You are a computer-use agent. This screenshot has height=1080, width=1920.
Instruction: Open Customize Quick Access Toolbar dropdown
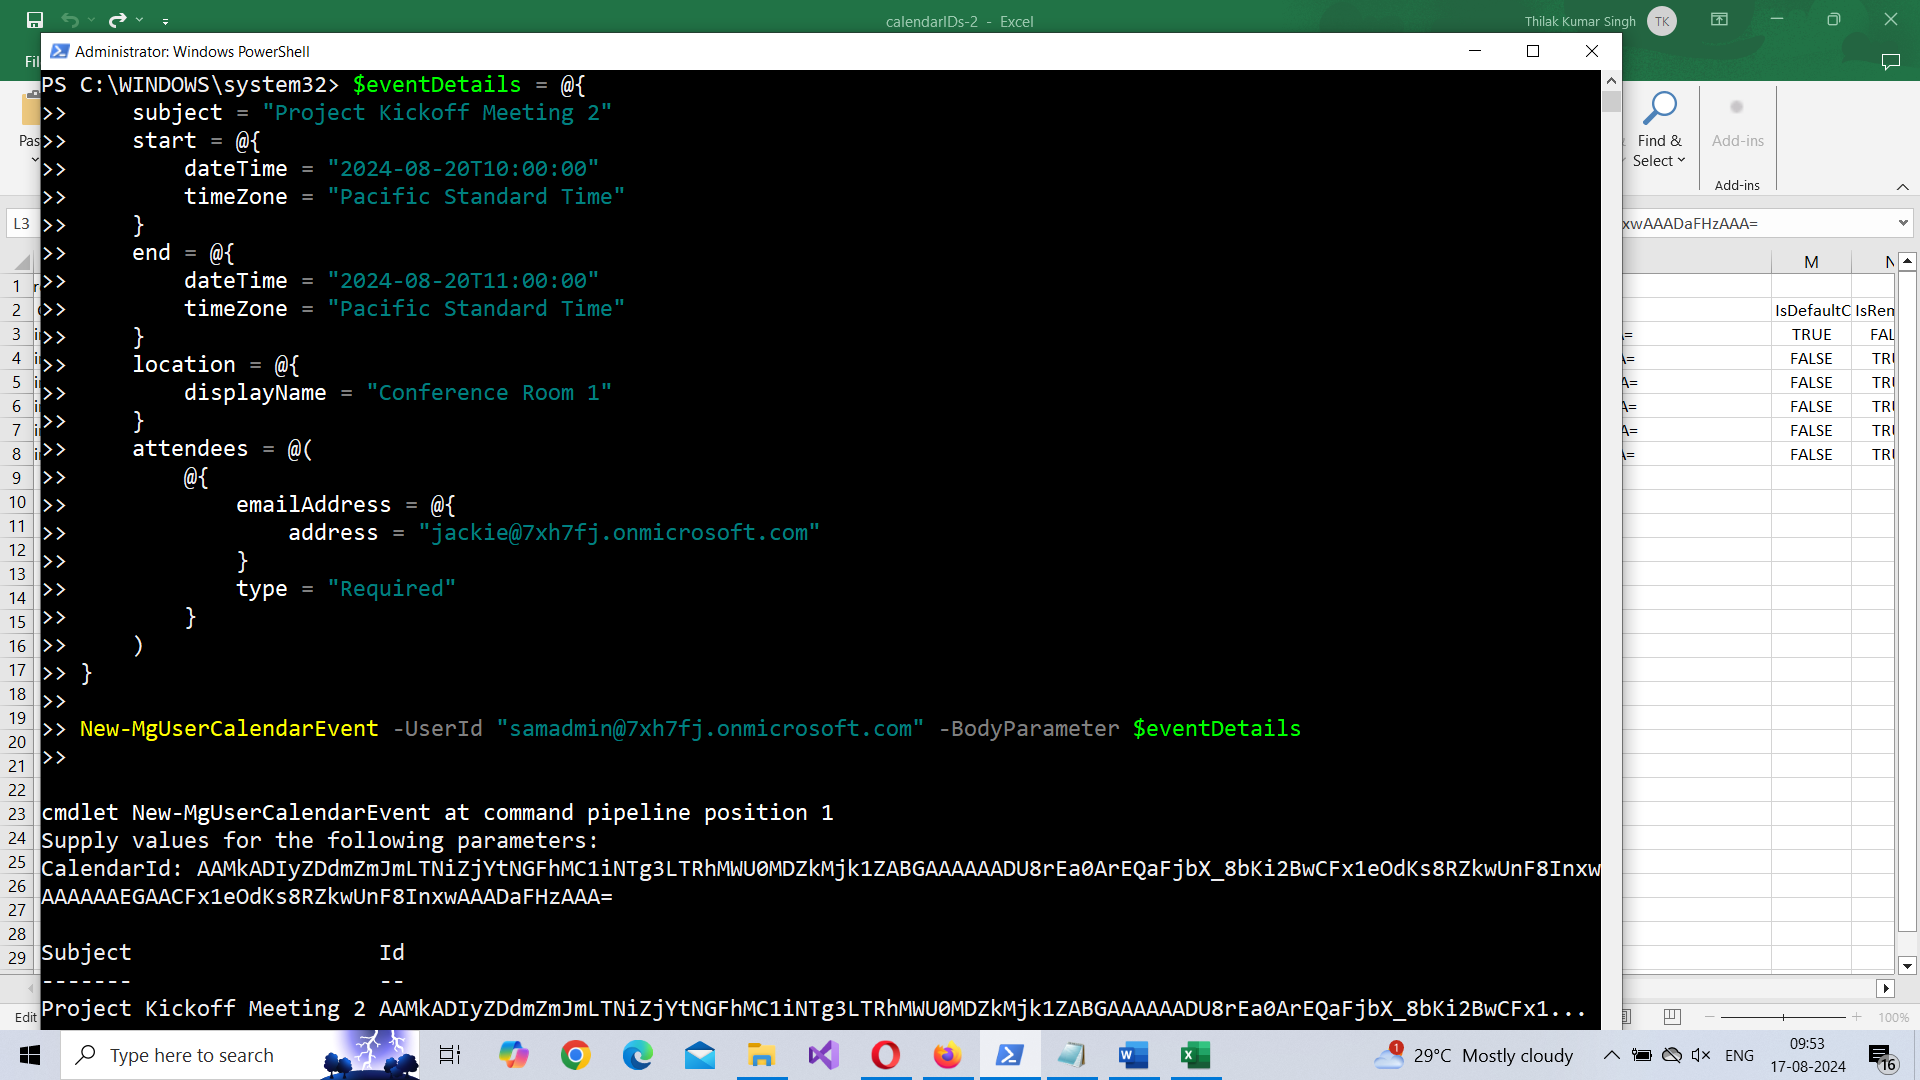point(165,21)
